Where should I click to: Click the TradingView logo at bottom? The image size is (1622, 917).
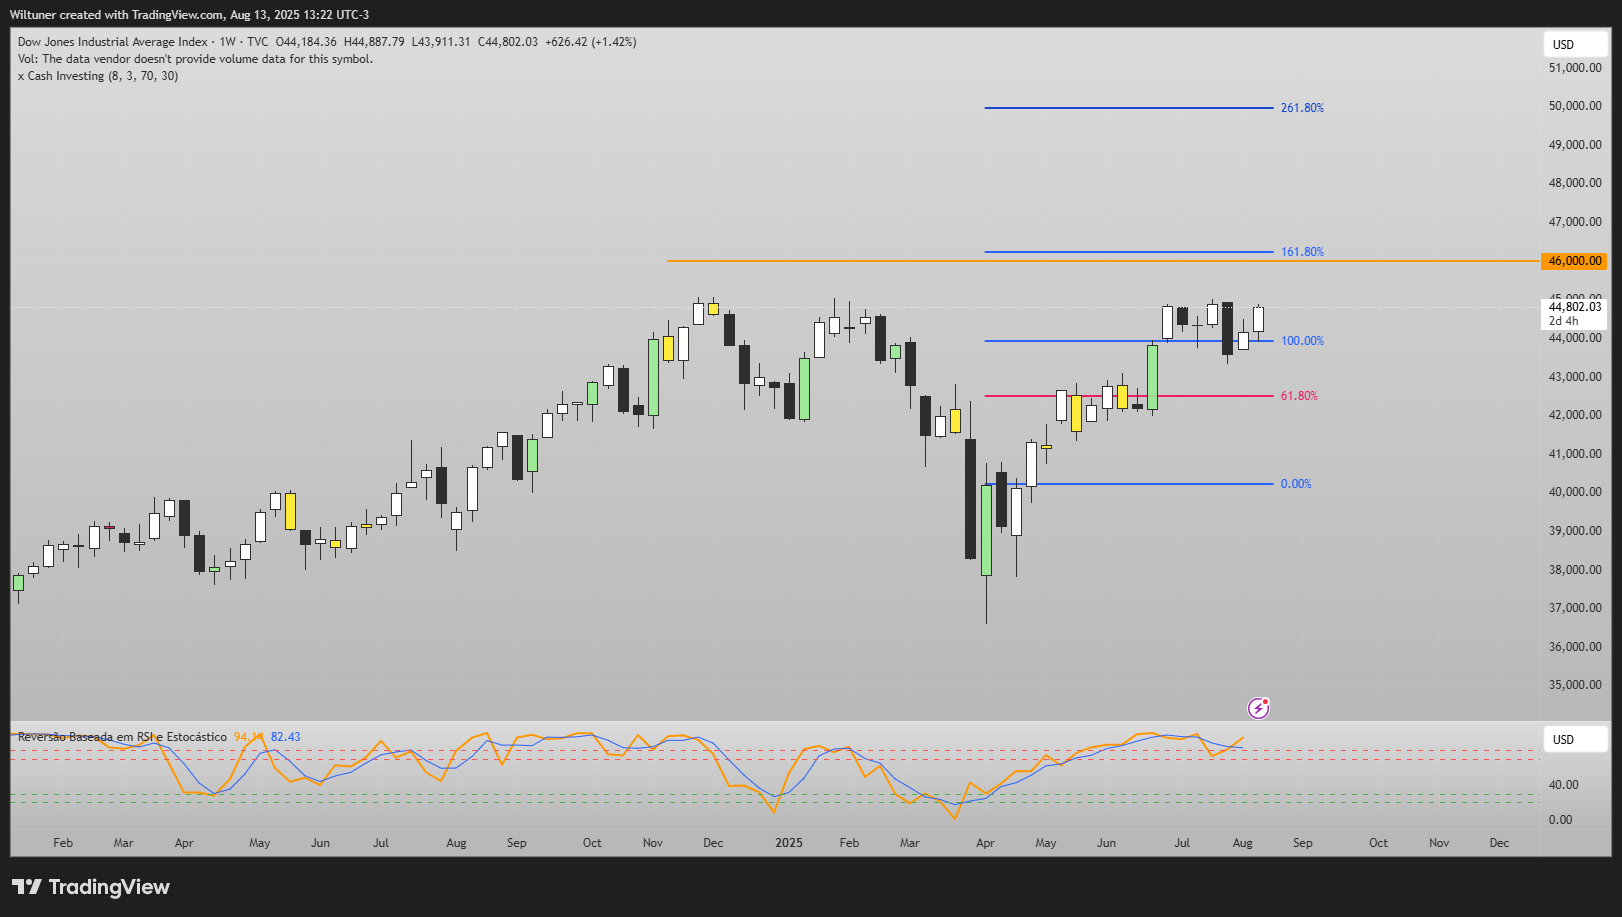[91, 887]
